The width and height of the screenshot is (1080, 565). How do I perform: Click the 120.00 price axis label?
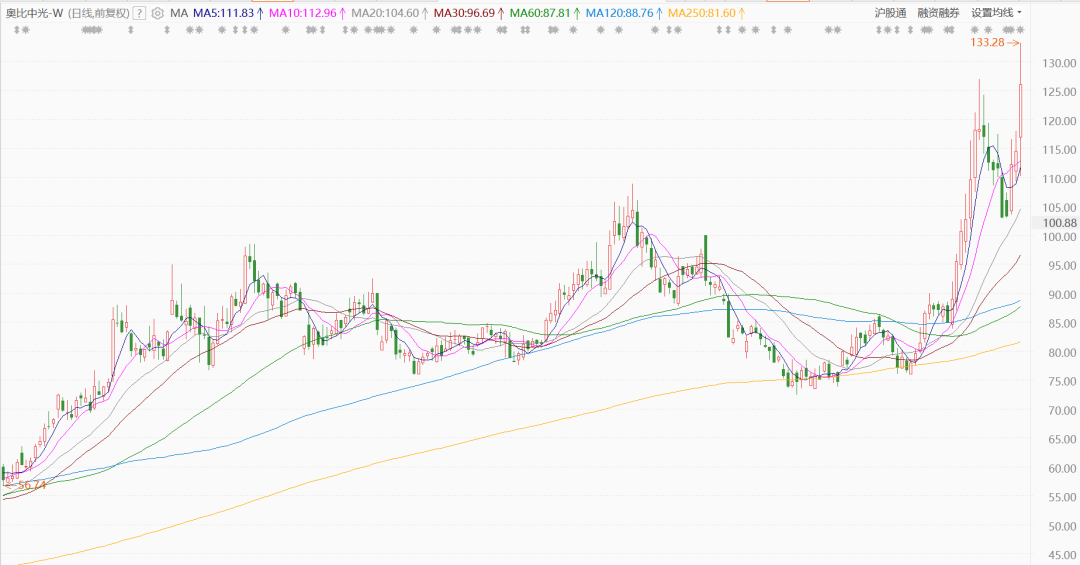[x=1059, y=121]
